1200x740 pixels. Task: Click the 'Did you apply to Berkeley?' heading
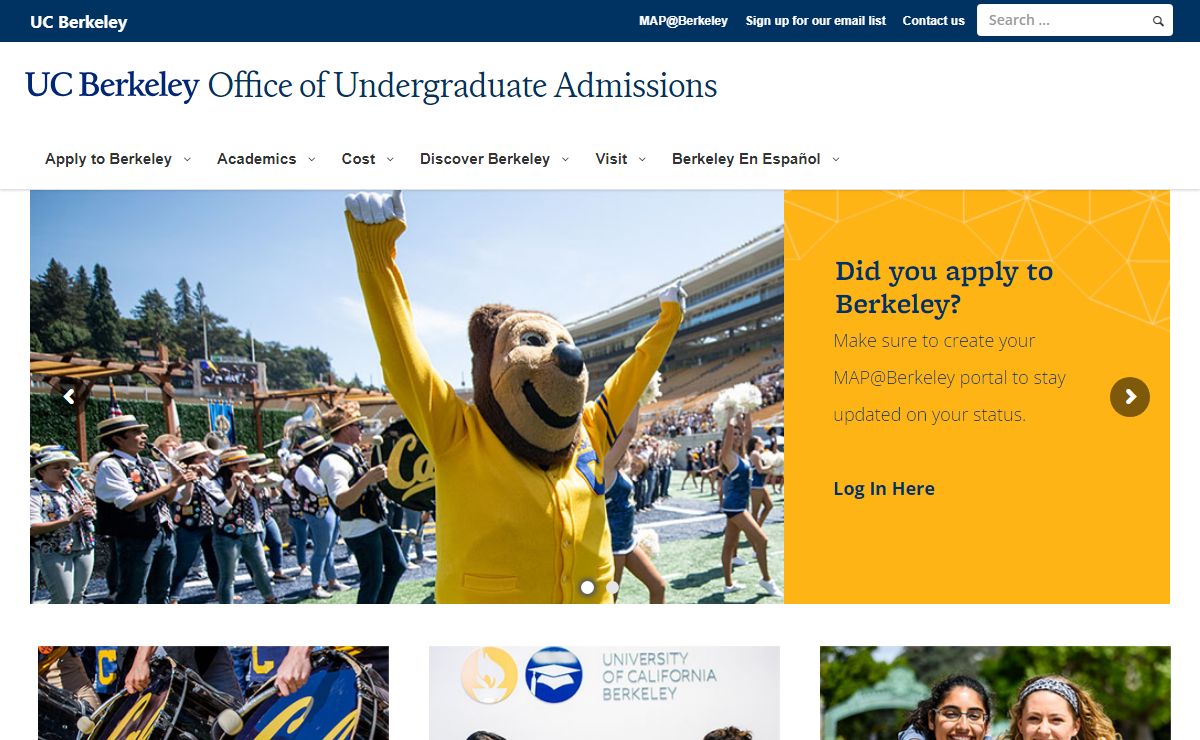(944, 287)
